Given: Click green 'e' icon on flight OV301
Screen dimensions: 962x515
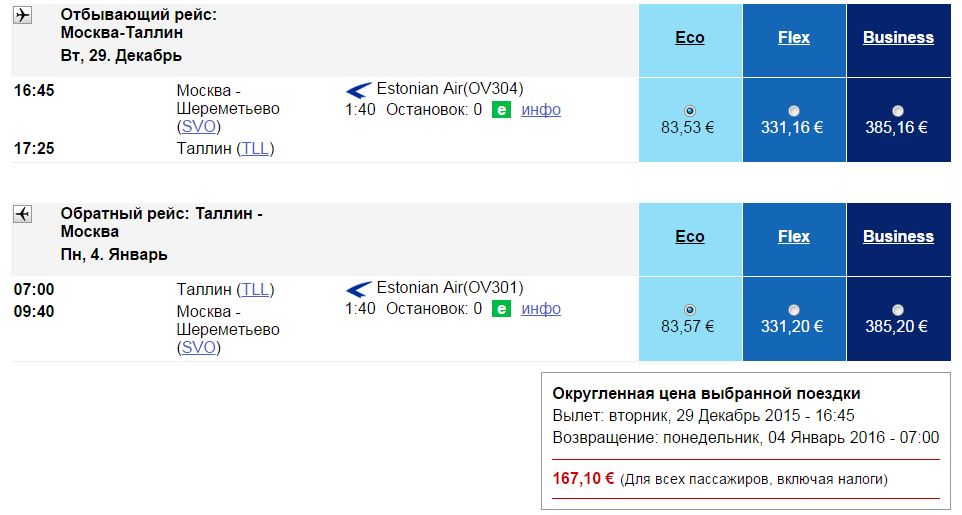Looking at the screenshot, I should 501,309.
